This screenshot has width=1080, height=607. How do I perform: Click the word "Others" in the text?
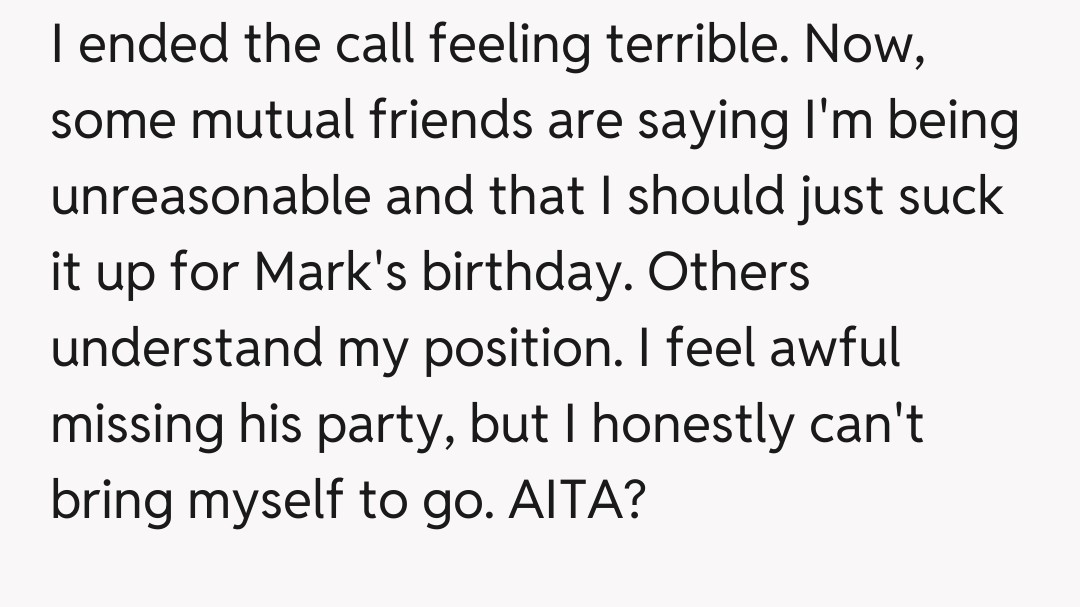coord(729,271)
